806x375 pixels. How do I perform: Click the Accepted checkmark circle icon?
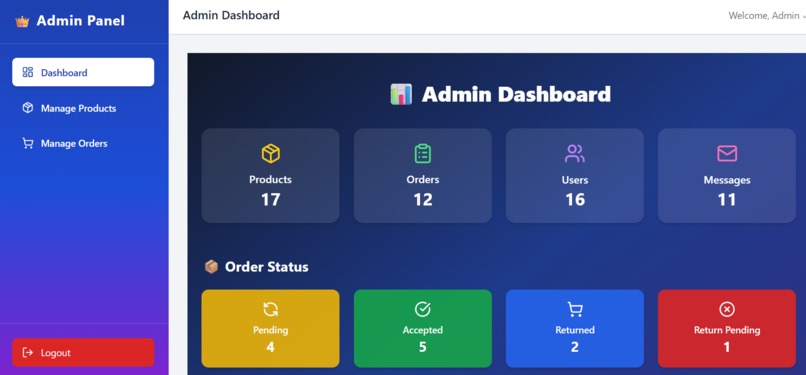[x=423, y=309]
